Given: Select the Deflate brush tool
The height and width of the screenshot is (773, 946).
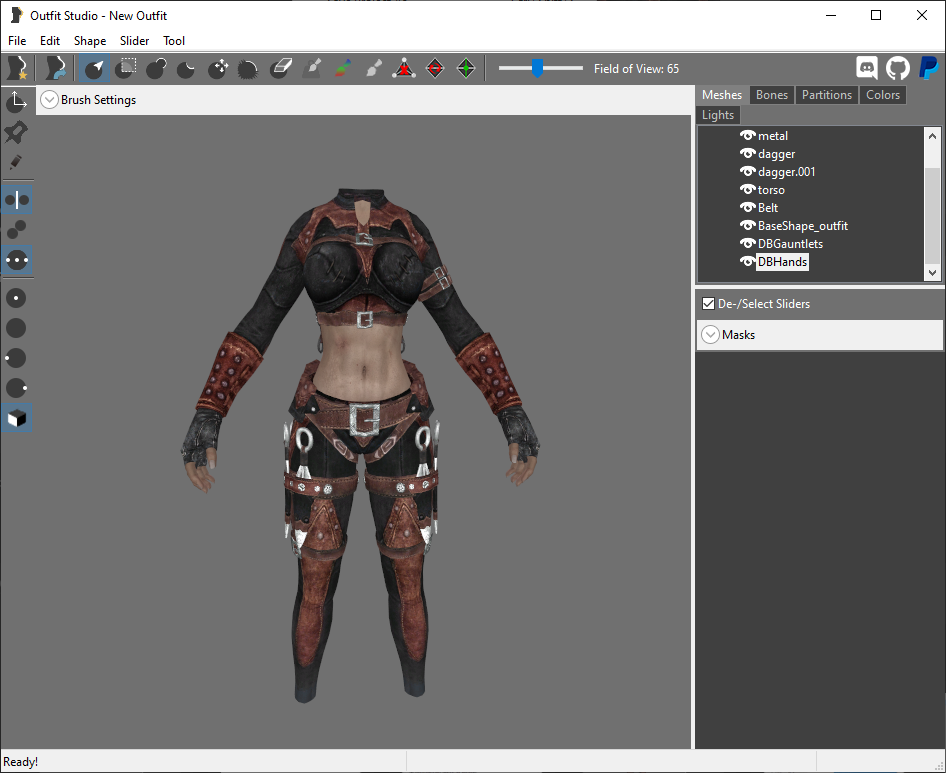Looking at the screenshot, I should (186, 68).
